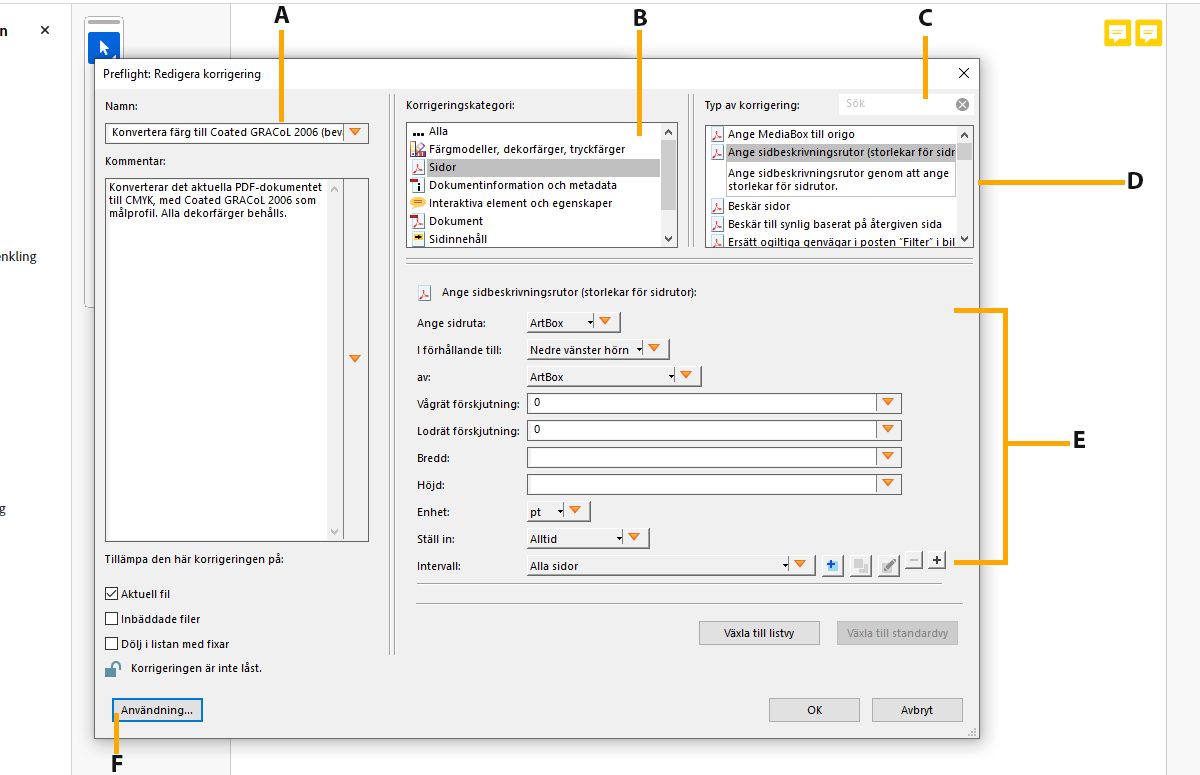This screenshot has width=1200, height=775.
Task: Select Interaktiva element och egenskaper category
Action: tap(534, 203)
